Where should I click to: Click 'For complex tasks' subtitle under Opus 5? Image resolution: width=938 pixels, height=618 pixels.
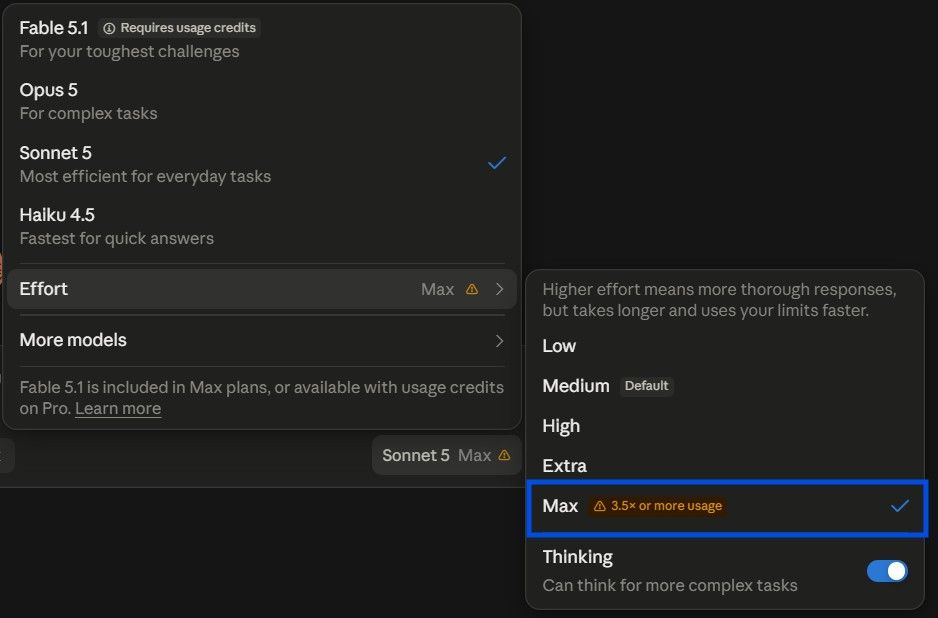89,114
